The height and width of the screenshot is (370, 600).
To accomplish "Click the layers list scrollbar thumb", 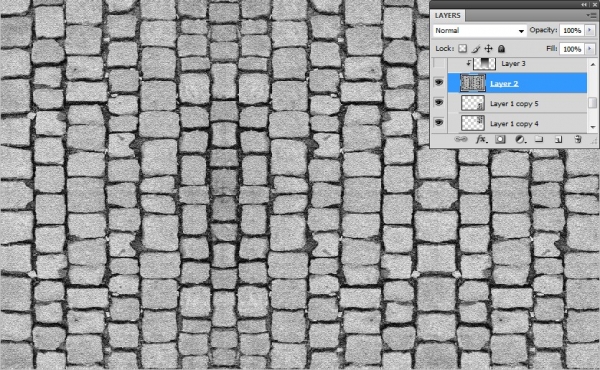I will (592, 102).
